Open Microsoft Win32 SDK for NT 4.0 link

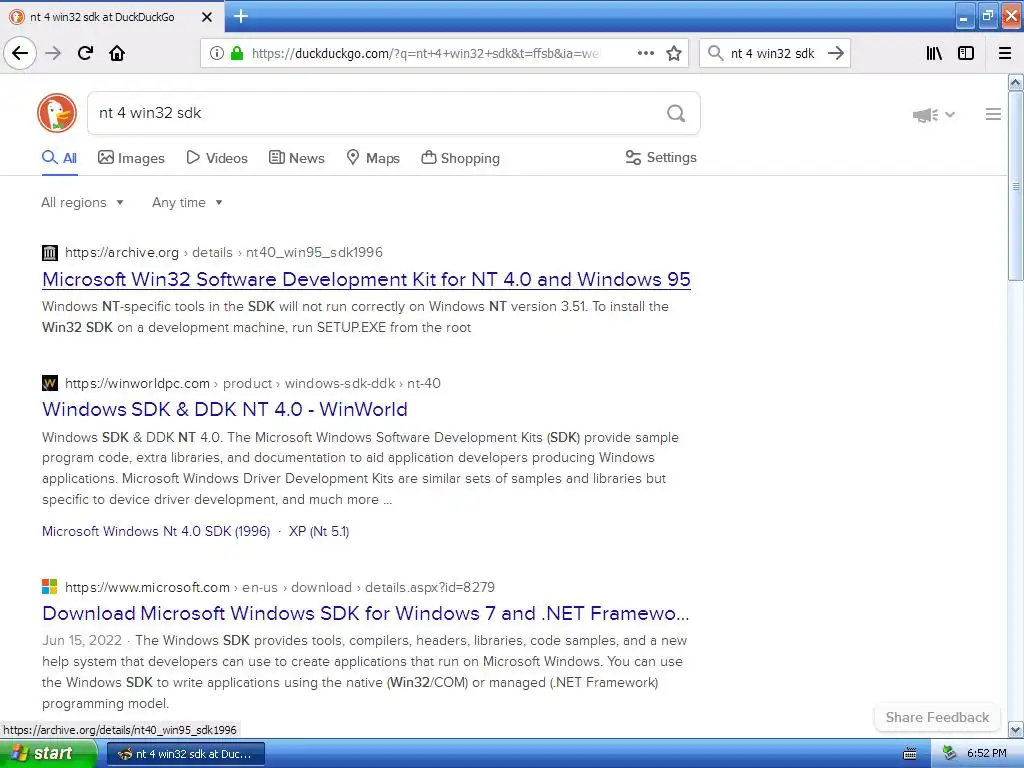[x=366, y=280]
